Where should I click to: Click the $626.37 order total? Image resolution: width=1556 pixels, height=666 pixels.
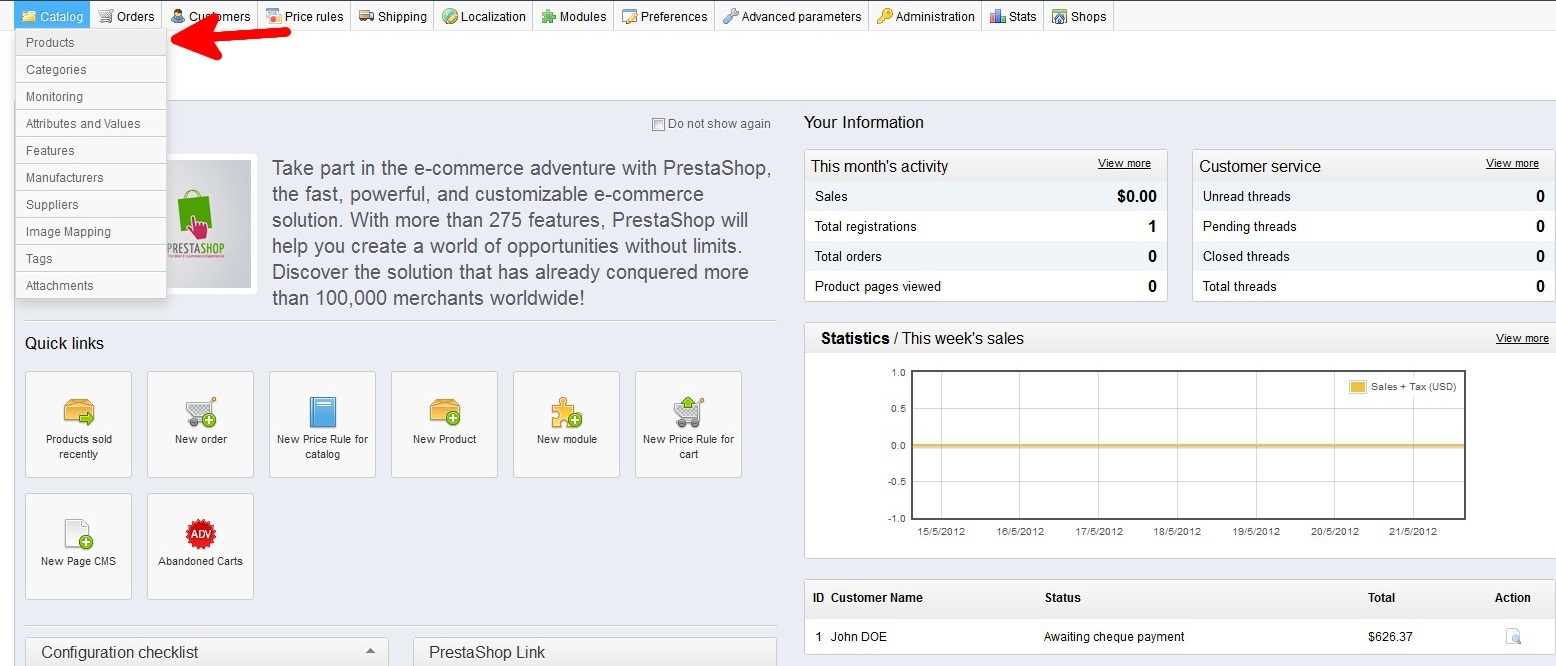click(1390, 637)
